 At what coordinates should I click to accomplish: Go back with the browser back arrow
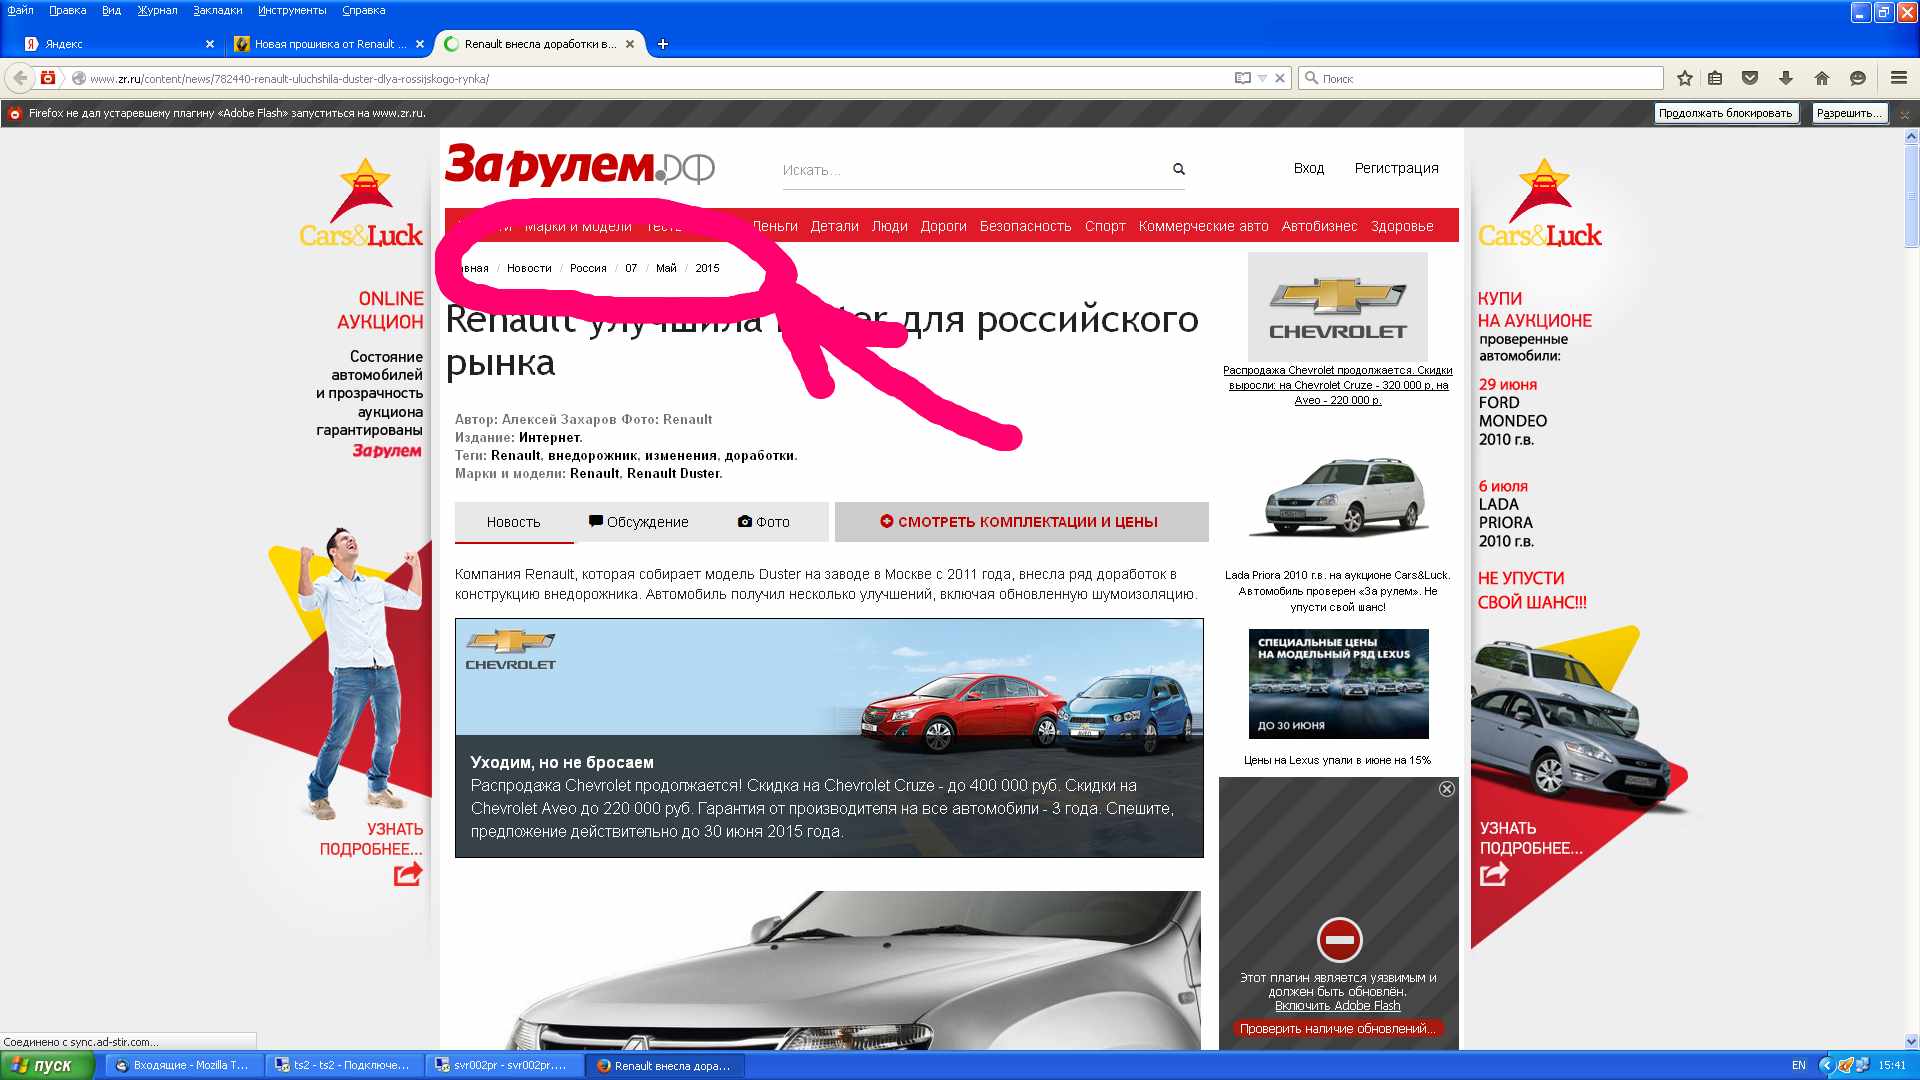[x=20, y=78]
